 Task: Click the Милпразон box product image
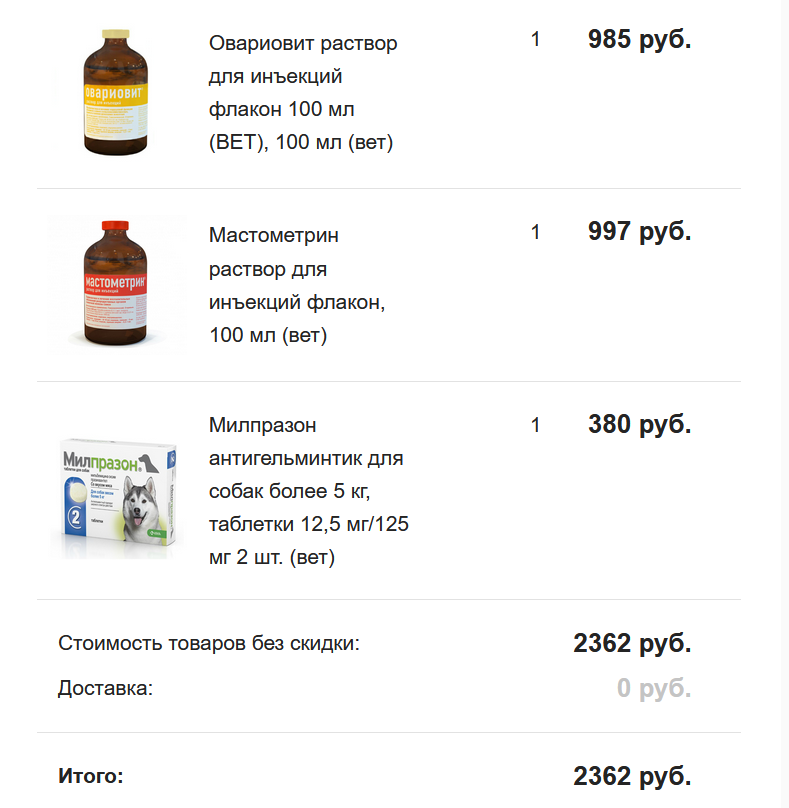(118, 493)
